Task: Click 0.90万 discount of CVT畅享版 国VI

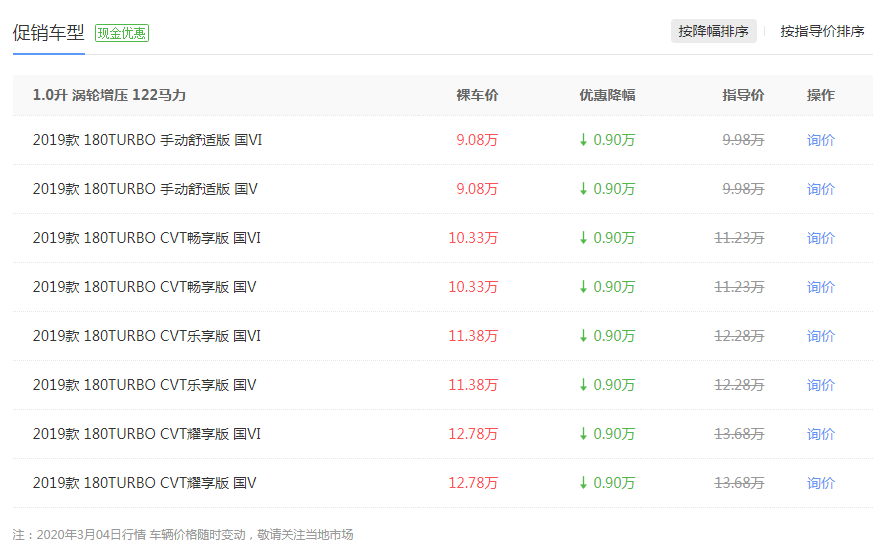Action: click(x=607, y=238)
